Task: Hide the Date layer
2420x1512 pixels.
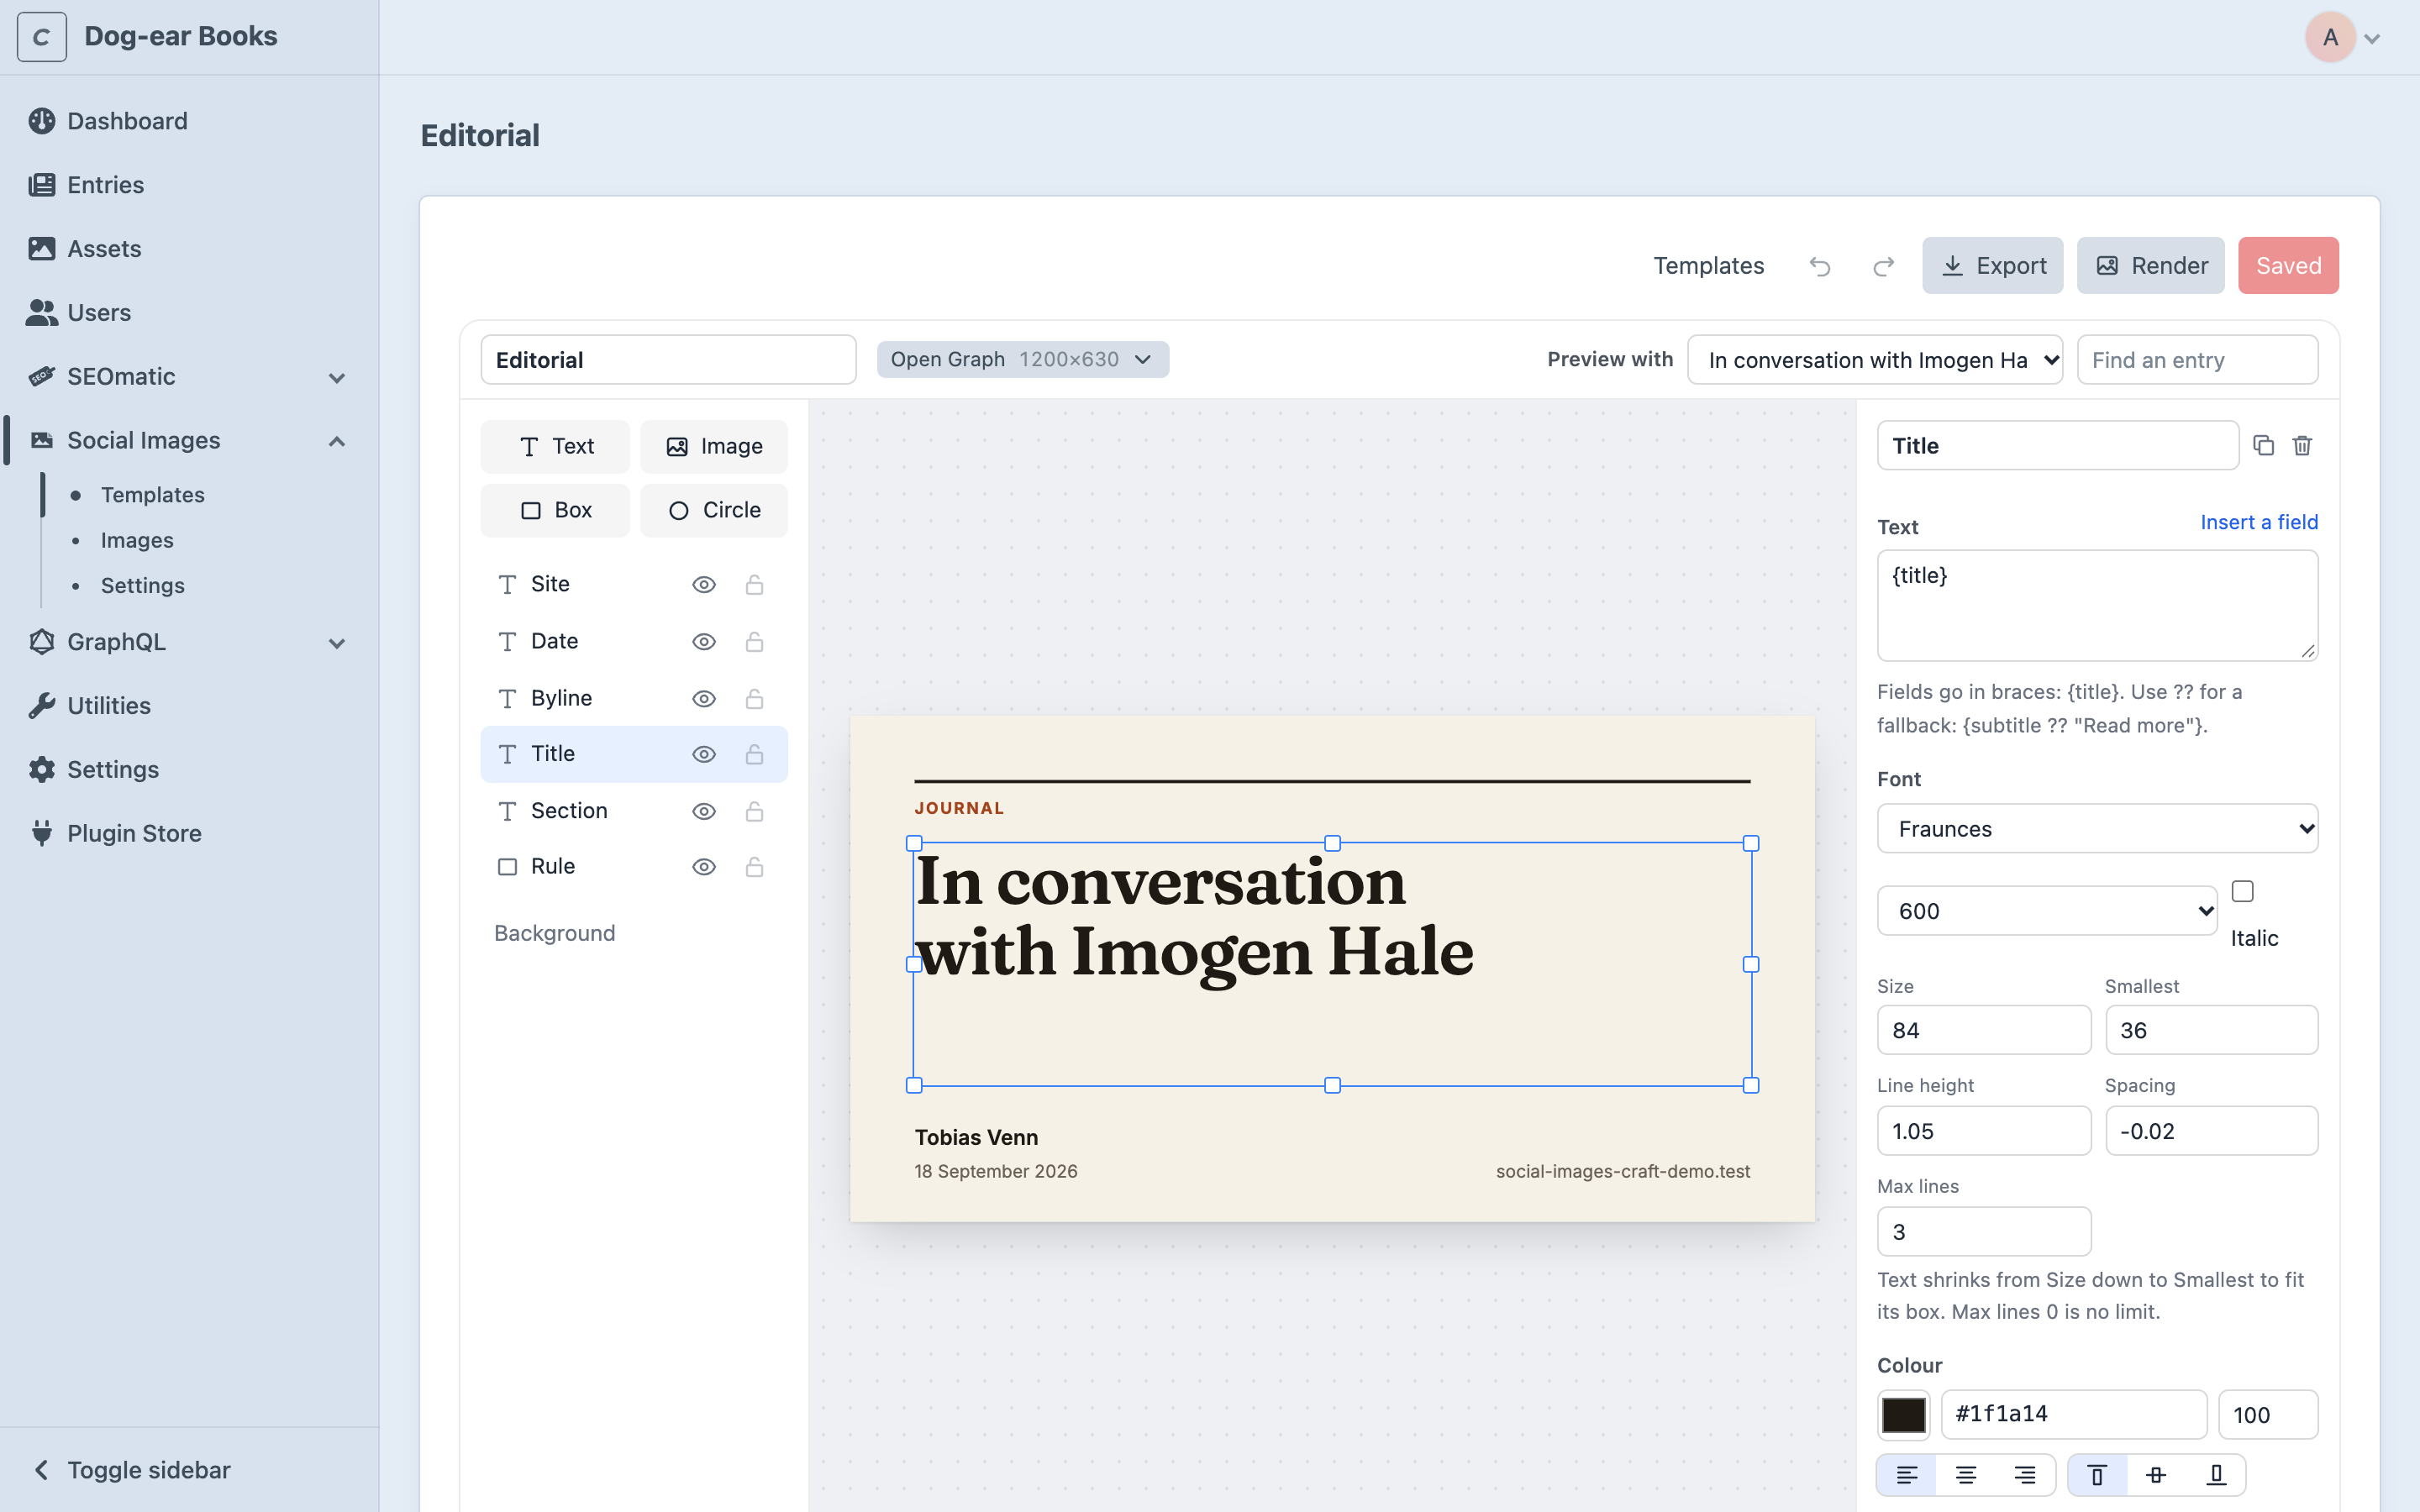Action: pyautogui.click(x=704, y=641)
